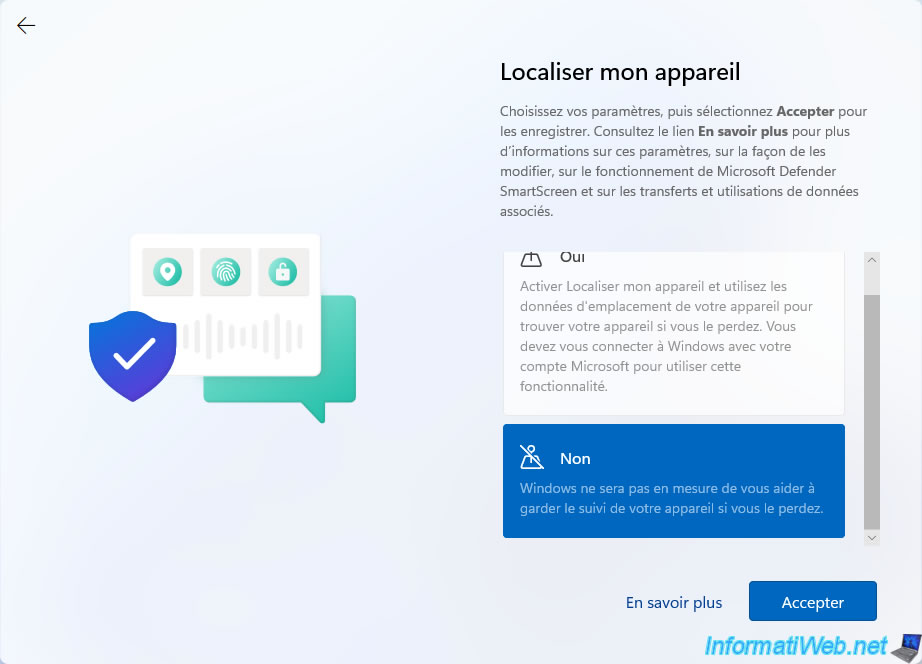Click the crossed-out location icon beside Non
Image resolution: width=922 pixels, height=664 pixels.
tap(532, 457)
